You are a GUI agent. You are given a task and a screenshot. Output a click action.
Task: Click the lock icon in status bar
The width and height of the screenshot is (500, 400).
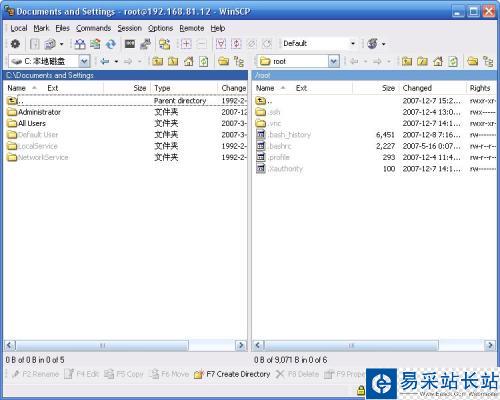(361, 390)
